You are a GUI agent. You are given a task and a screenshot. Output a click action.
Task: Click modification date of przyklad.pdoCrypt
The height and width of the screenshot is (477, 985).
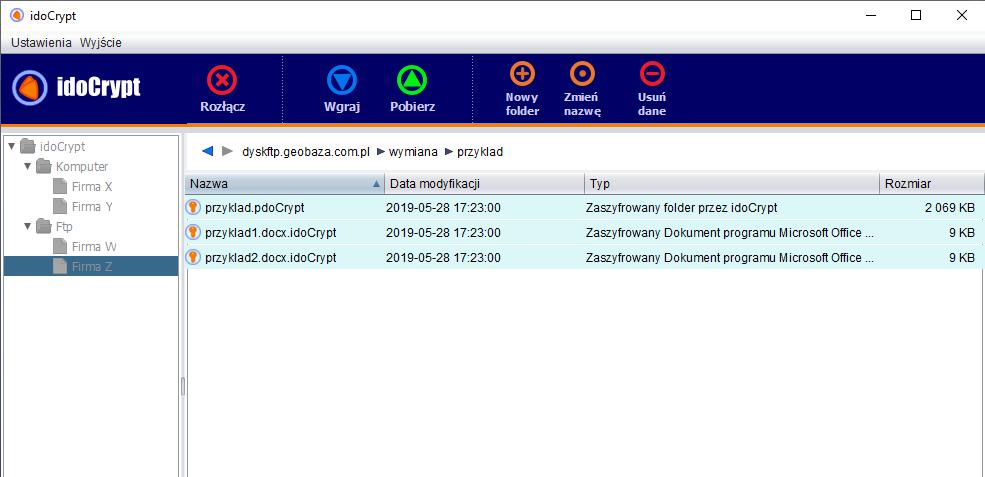coord(443,208)
